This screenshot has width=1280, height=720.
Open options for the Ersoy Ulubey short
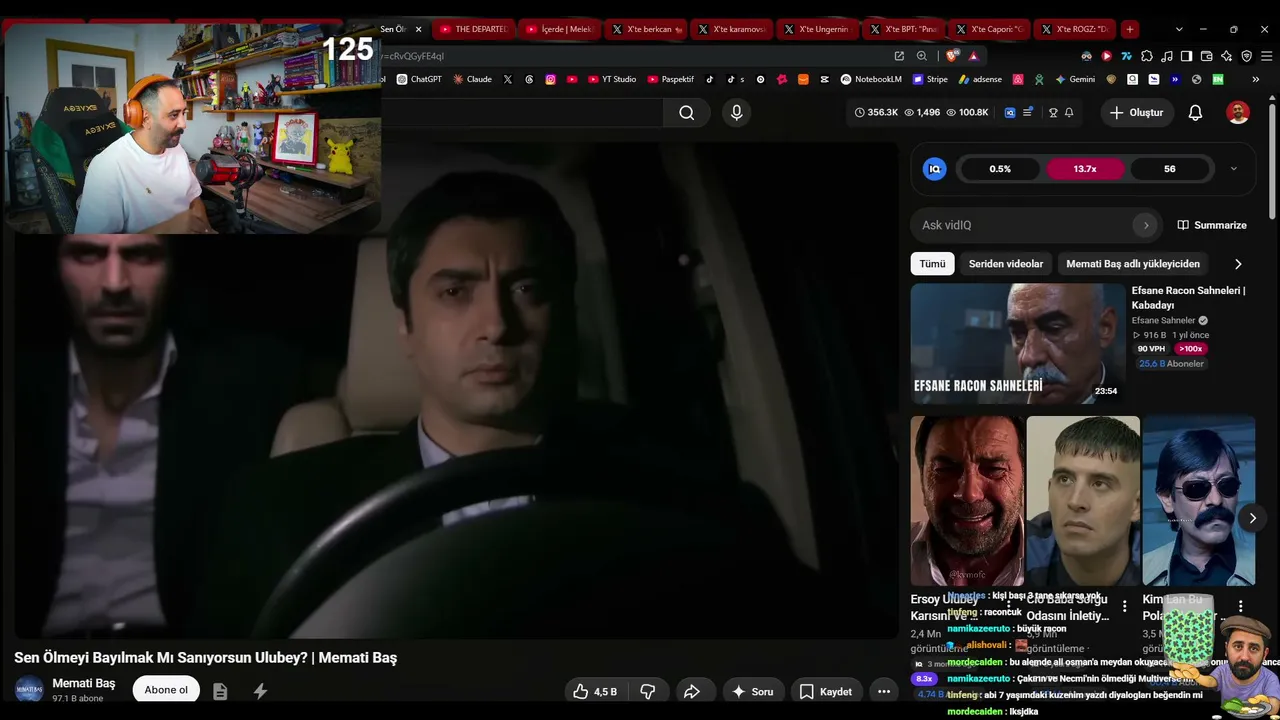(1008, 606)
